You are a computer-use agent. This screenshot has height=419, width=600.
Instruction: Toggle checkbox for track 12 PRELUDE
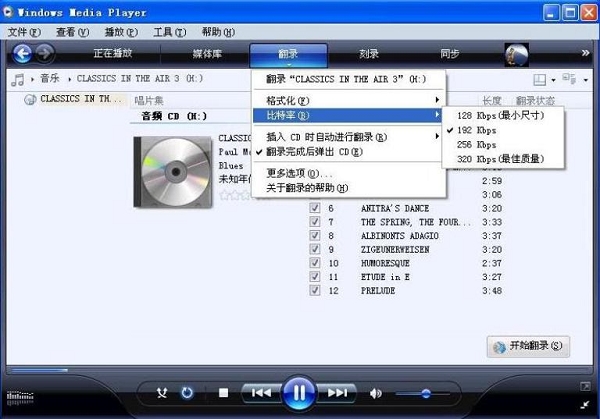(314, 291)
